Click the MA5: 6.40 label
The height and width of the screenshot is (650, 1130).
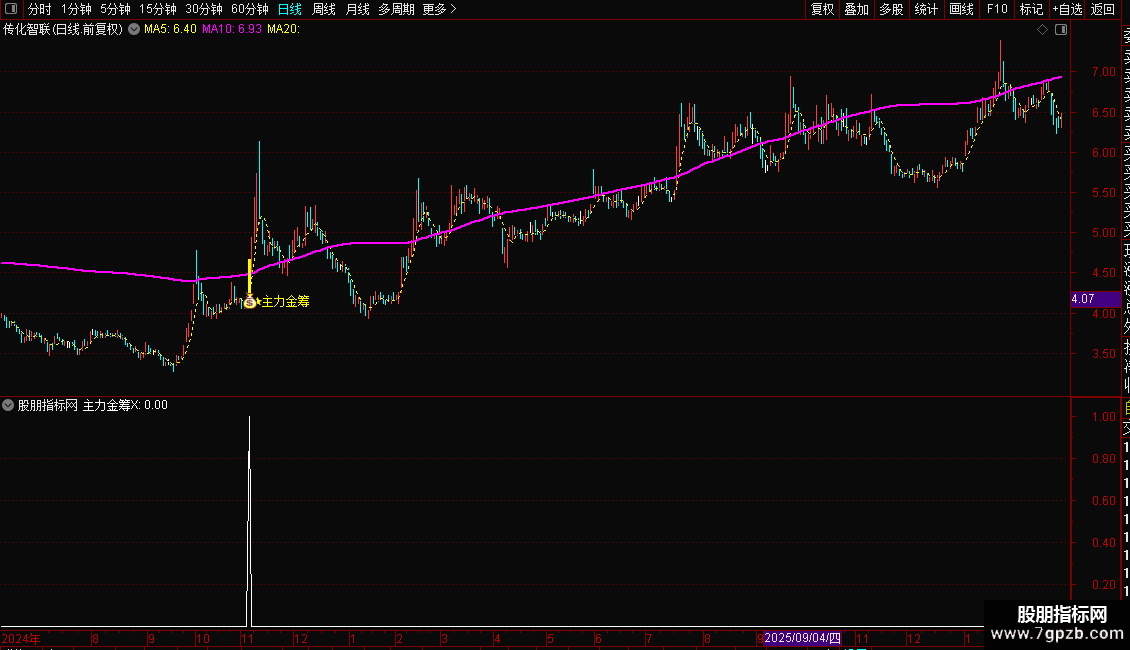coord(170,30)
